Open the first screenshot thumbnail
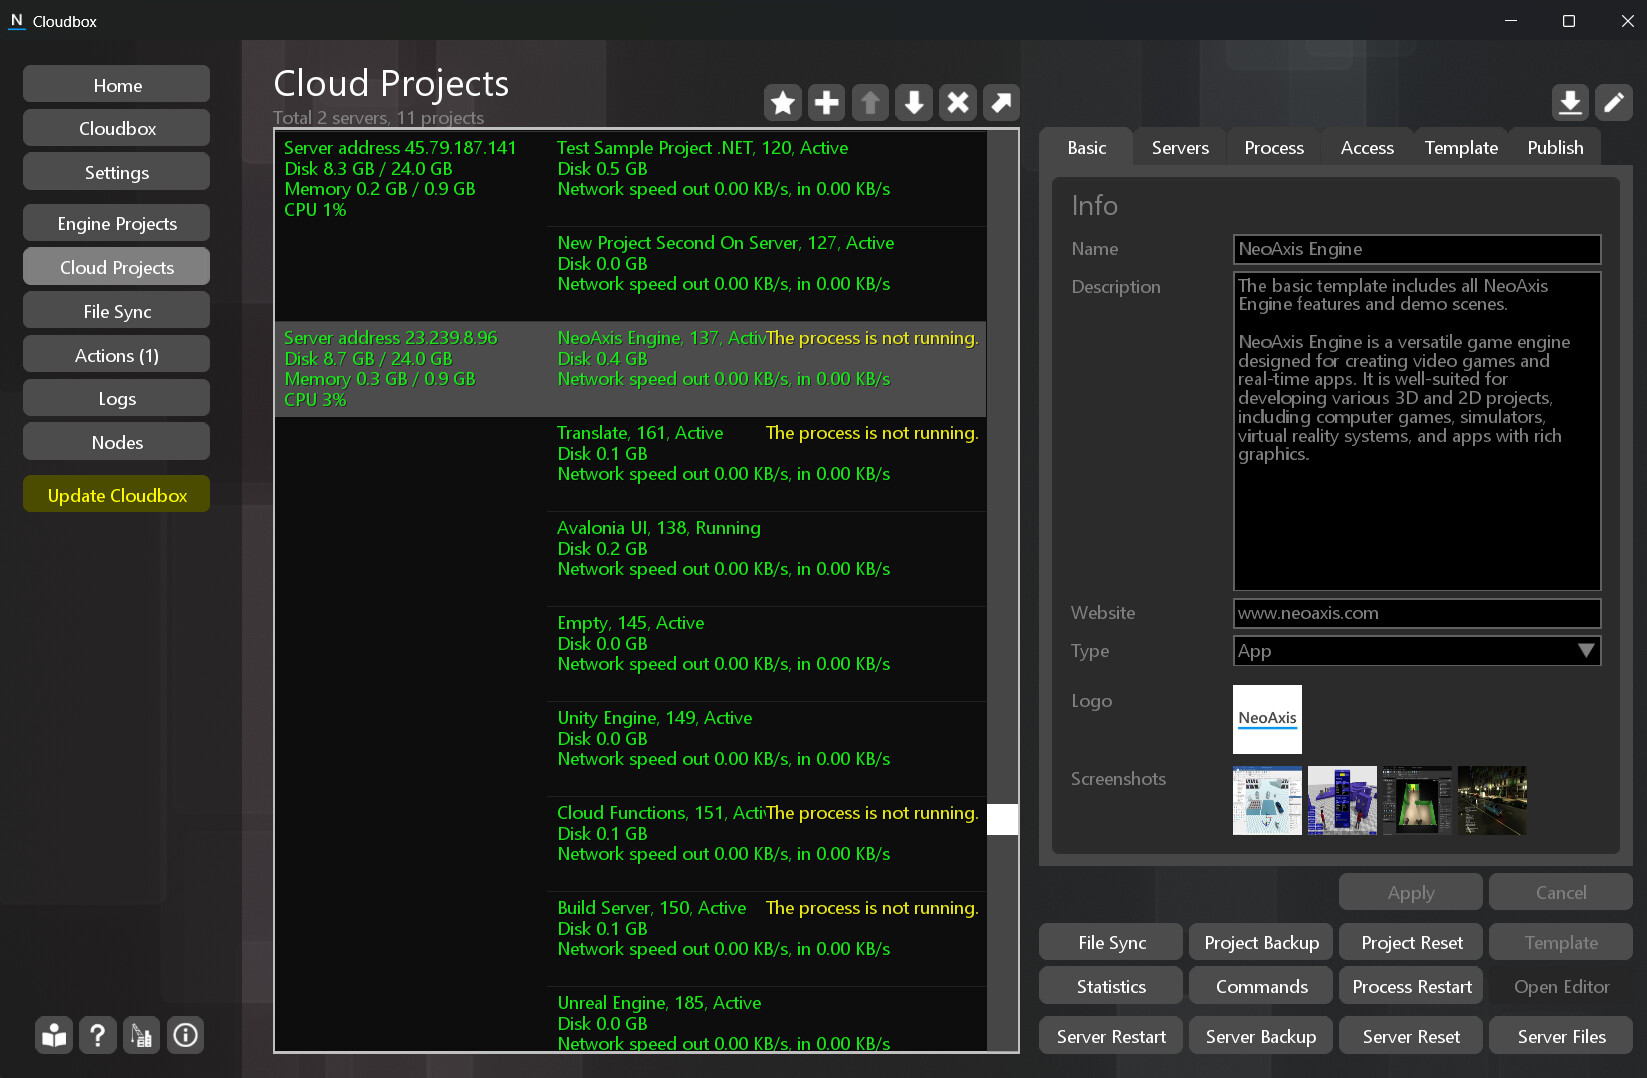The image size is (1647, 1078). tap(1267, 800)
